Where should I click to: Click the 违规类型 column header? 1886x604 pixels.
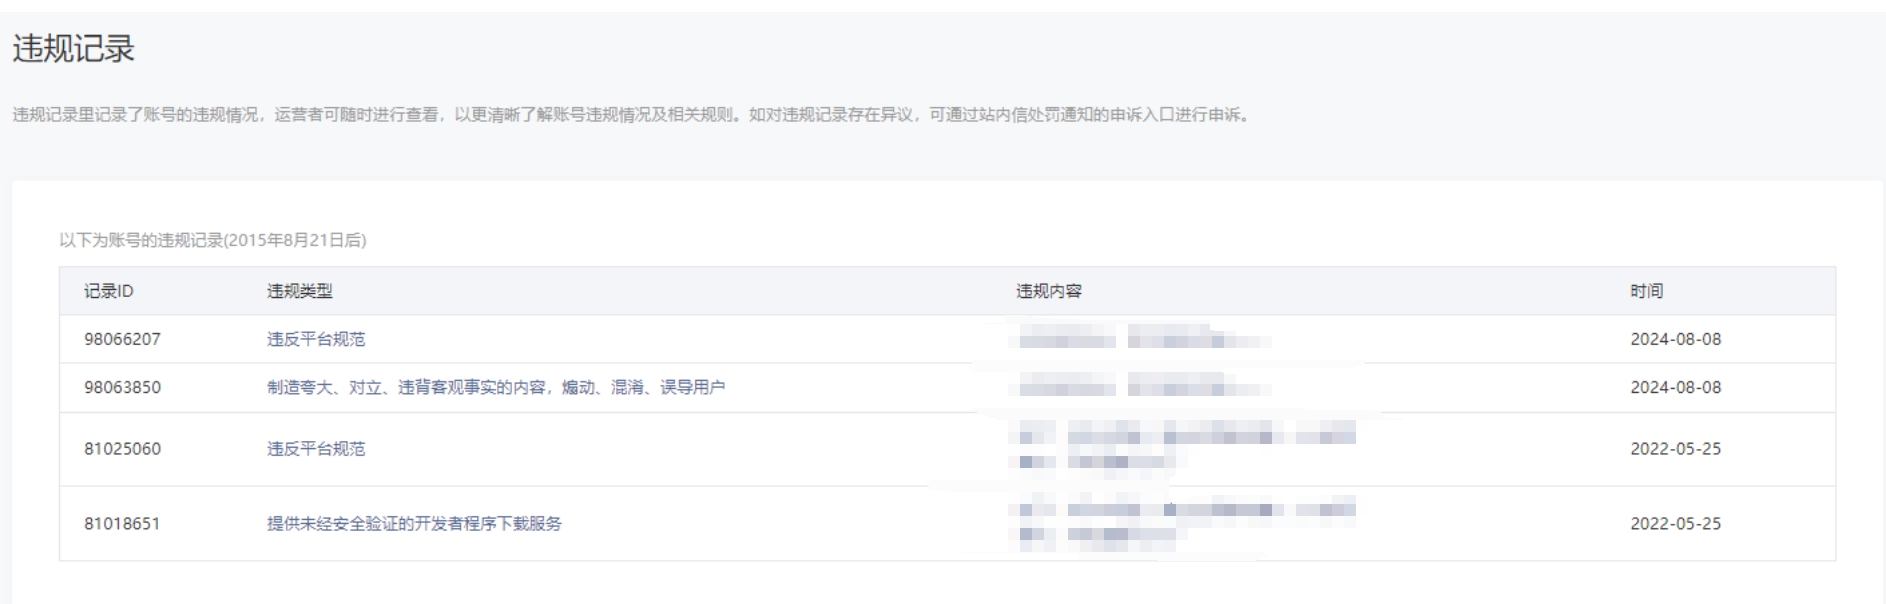300,291
